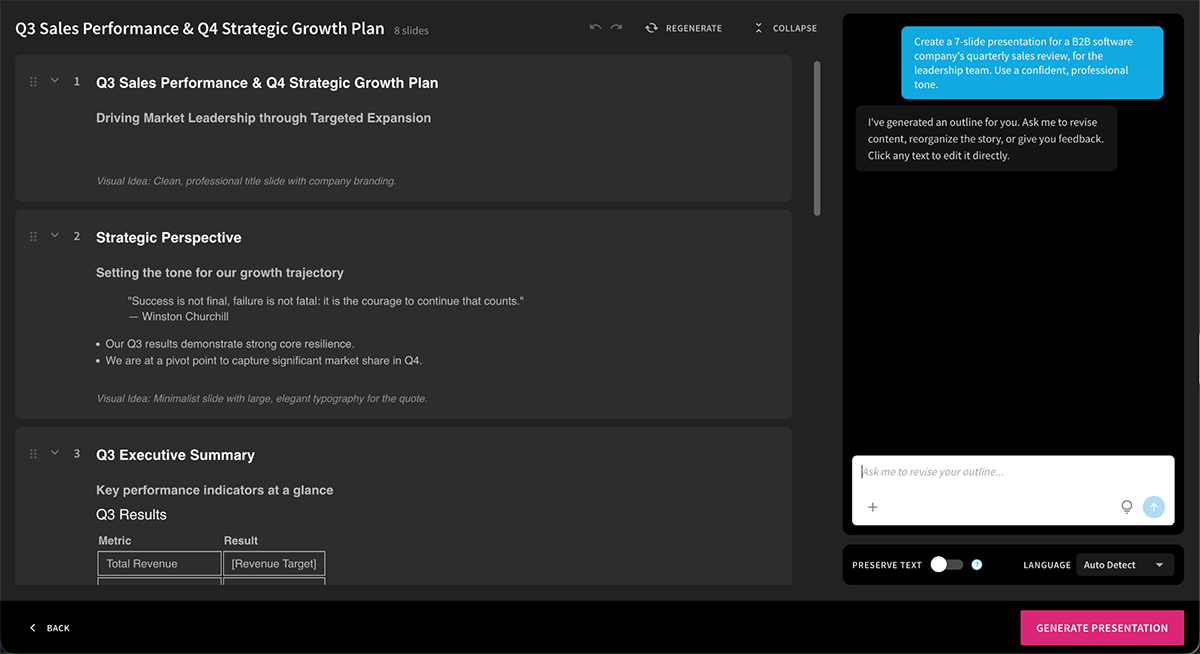The width and height of the screenshot is (1200, 654).
Task: Click the redo arrow icon
Action: pos(616,28)
